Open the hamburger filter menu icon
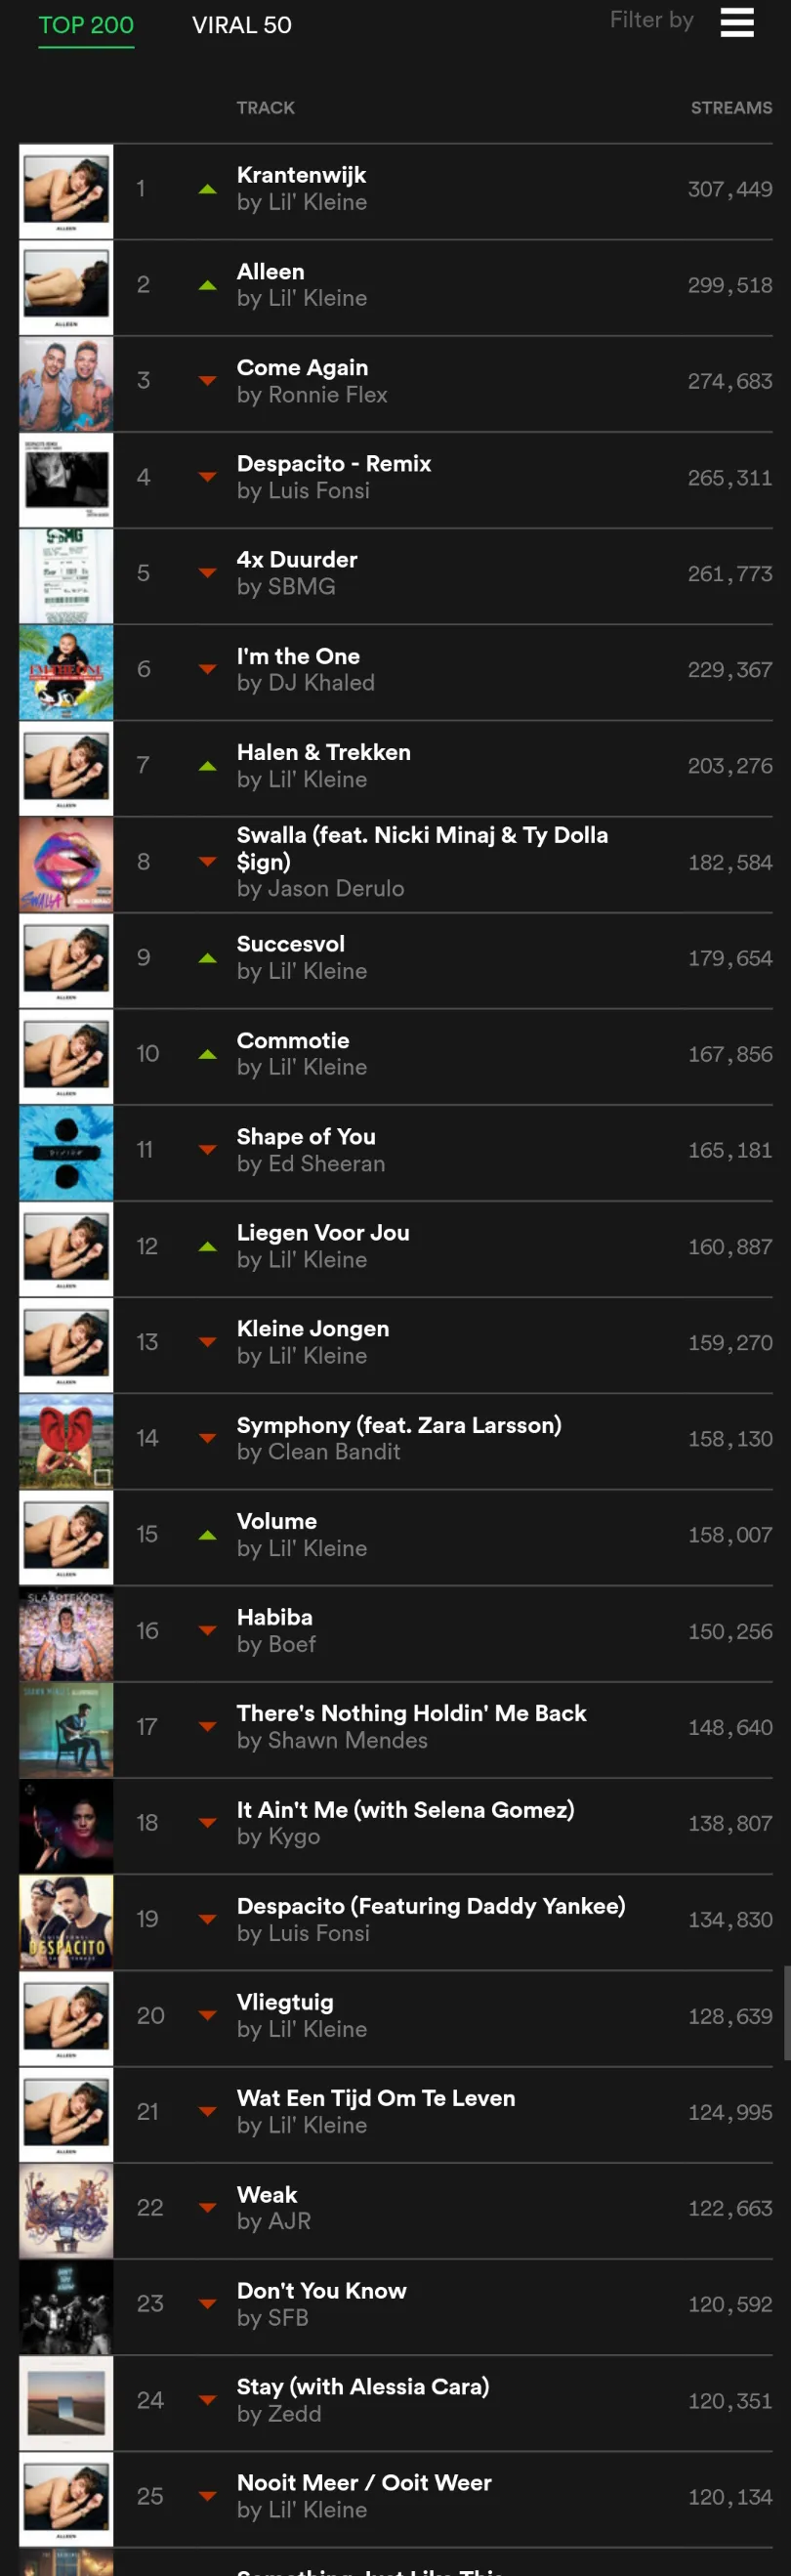The width and height of the screenshot is (791, 2576). click(x=737, y=22)
